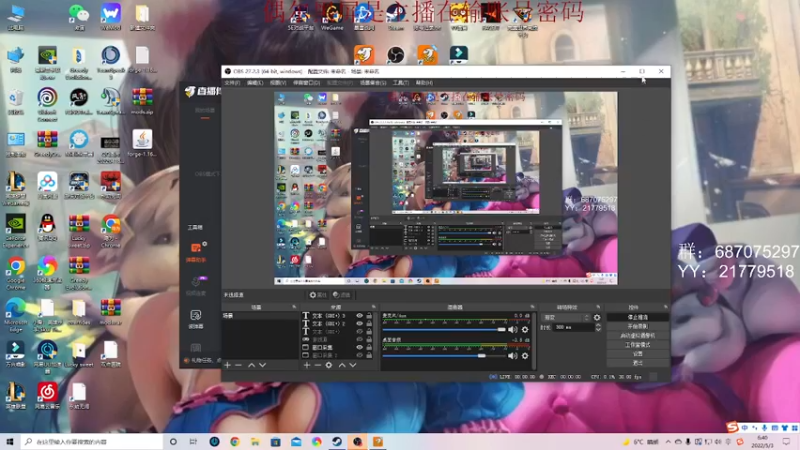Remove the scene with minus icon in Scenes panel
Viewport: 800px width, 450px height.
click(x=238, y=365)
